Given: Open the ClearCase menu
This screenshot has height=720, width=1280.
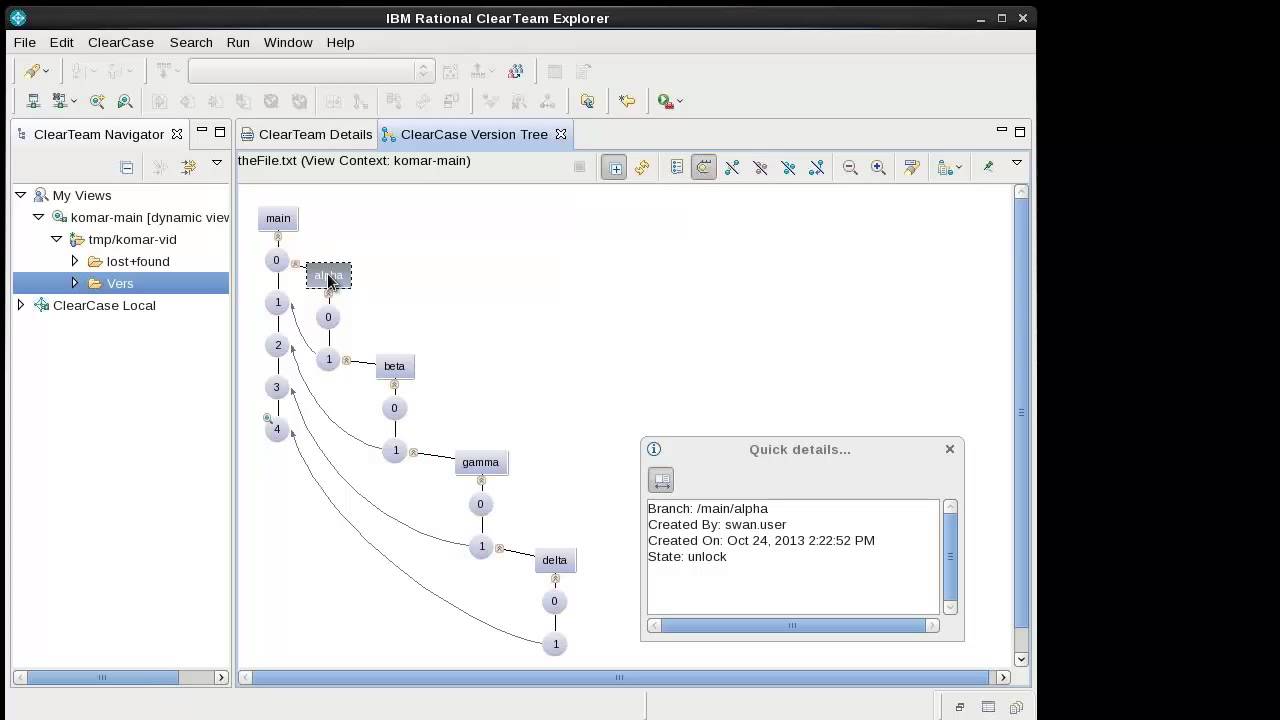Looking at the screenshot, I should (121, 42).
